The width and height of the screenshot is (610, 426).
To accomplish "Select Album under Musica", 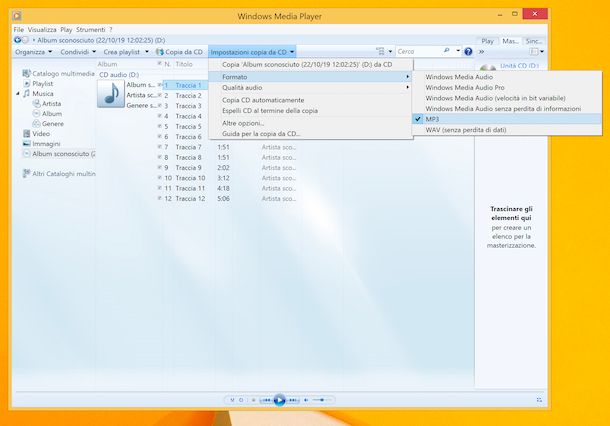I will (x=47, y=114).
